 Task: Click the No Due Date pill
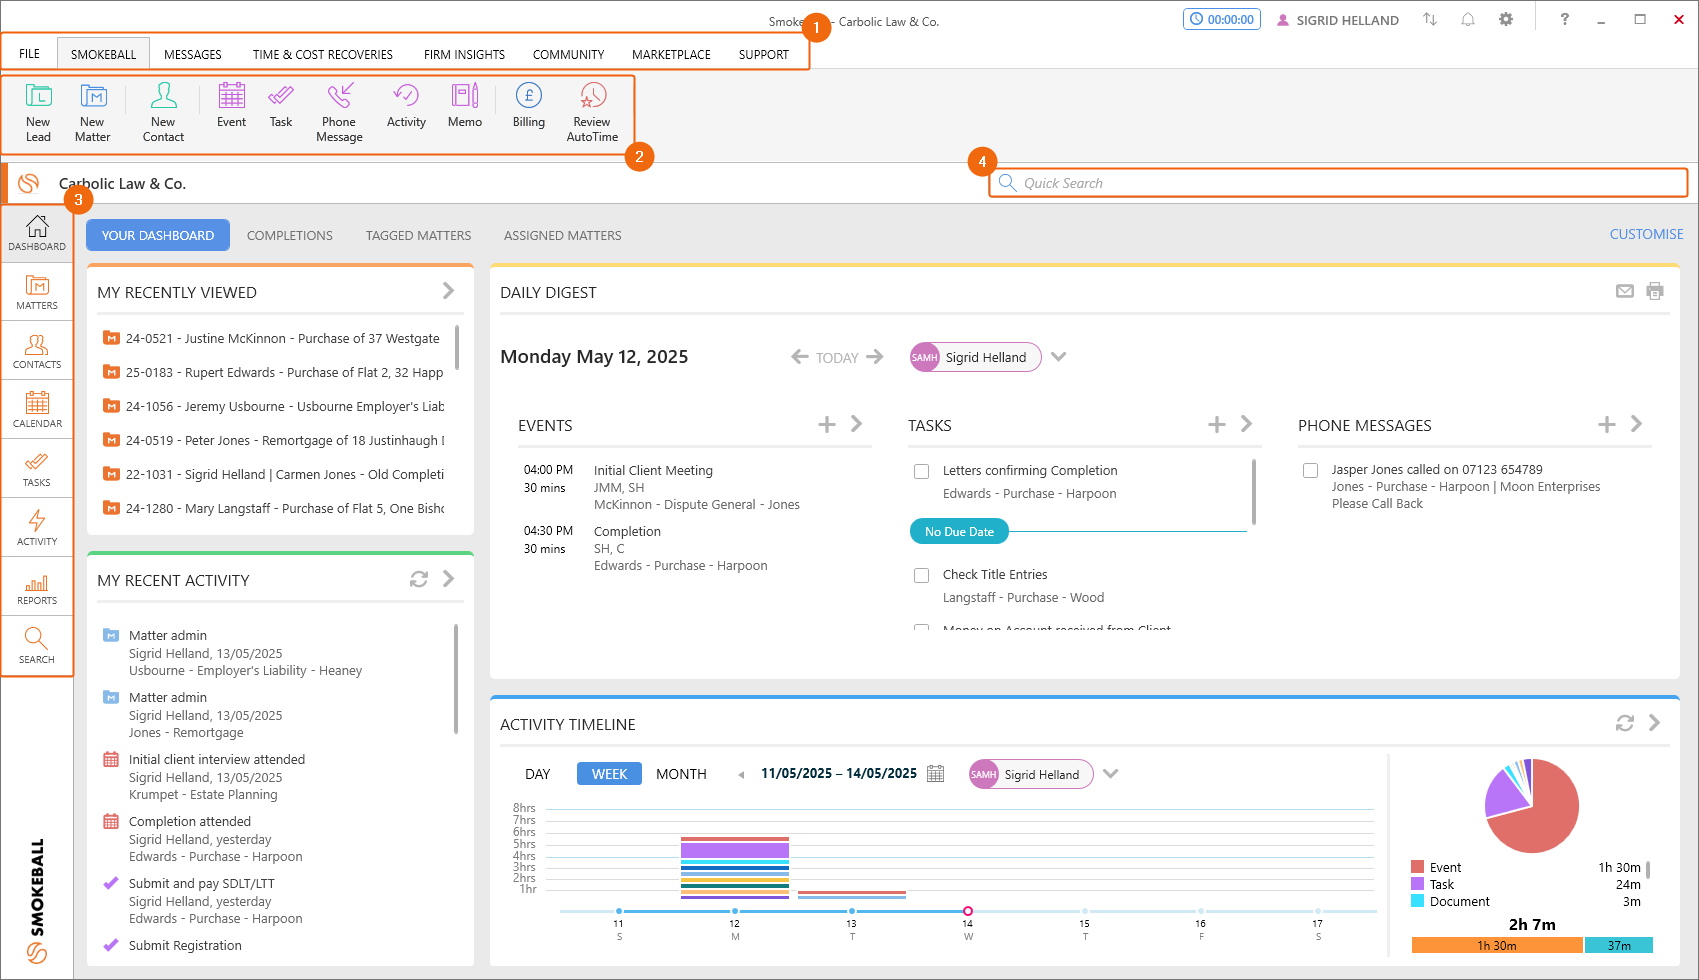coord(959,532)
